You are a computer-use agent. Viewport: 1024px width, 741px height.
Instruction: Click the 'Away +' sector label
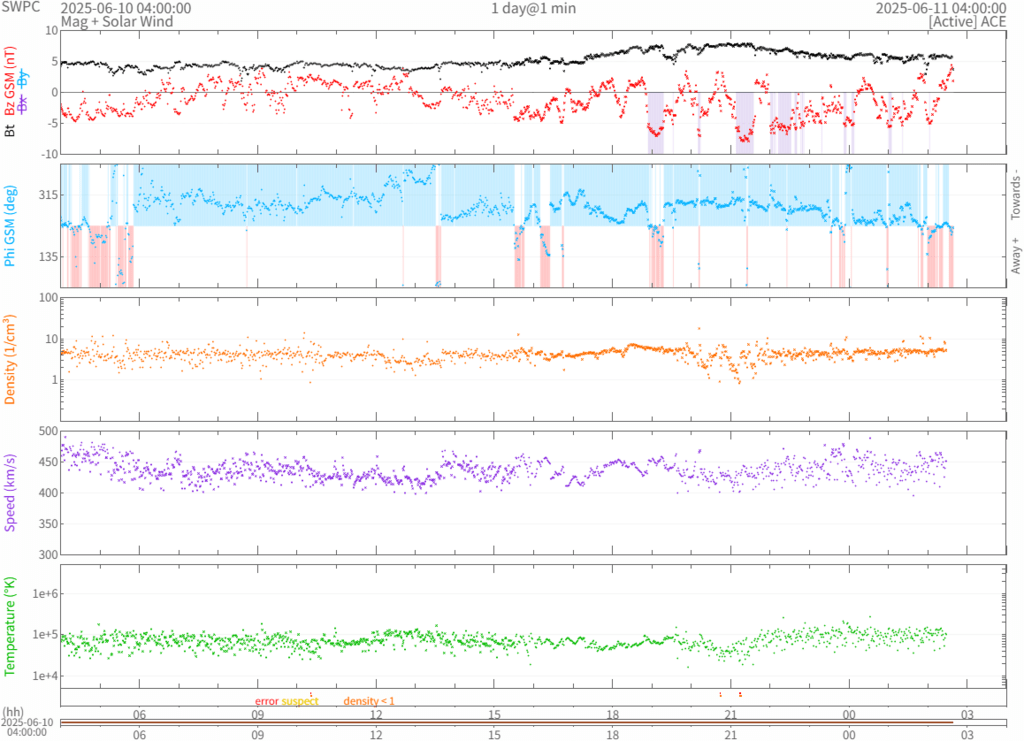[x=1016, y=256]
